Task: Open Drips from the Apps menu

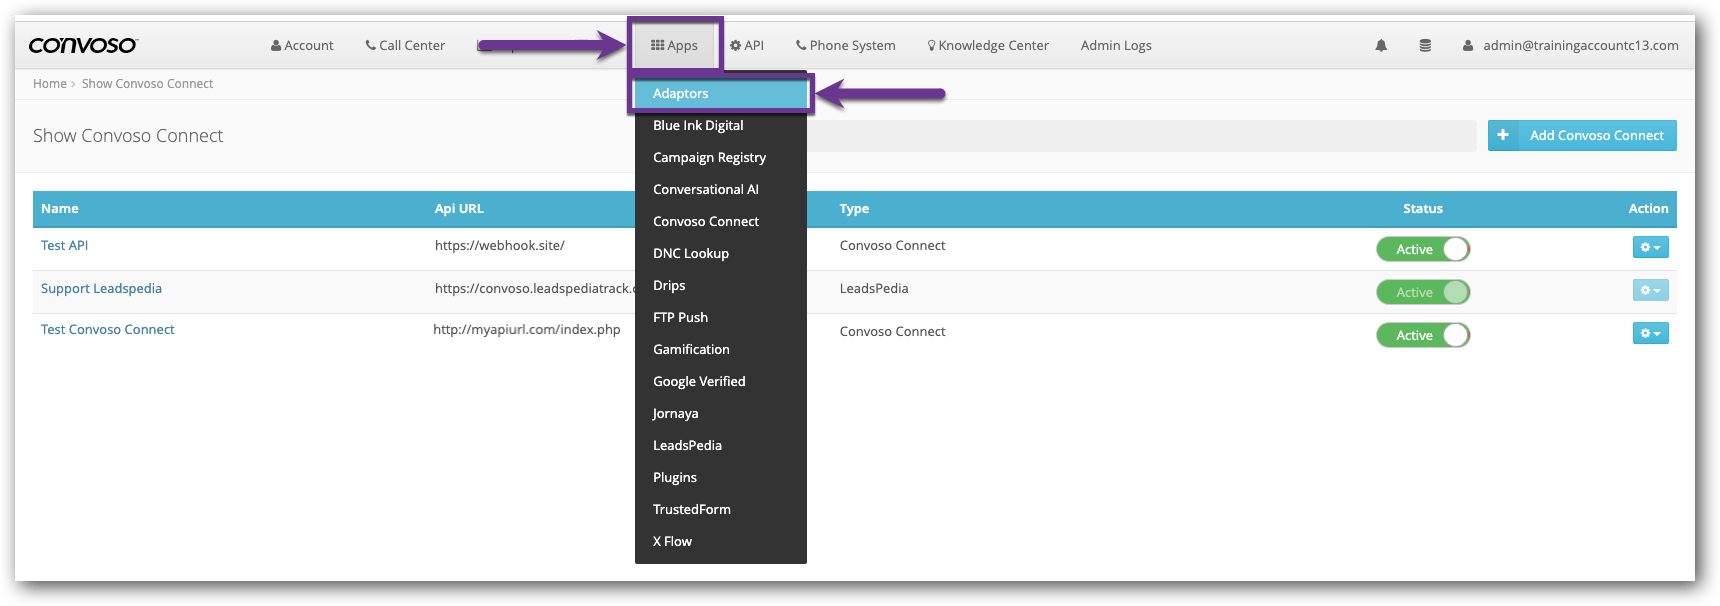Action: [x=721, y=285]
